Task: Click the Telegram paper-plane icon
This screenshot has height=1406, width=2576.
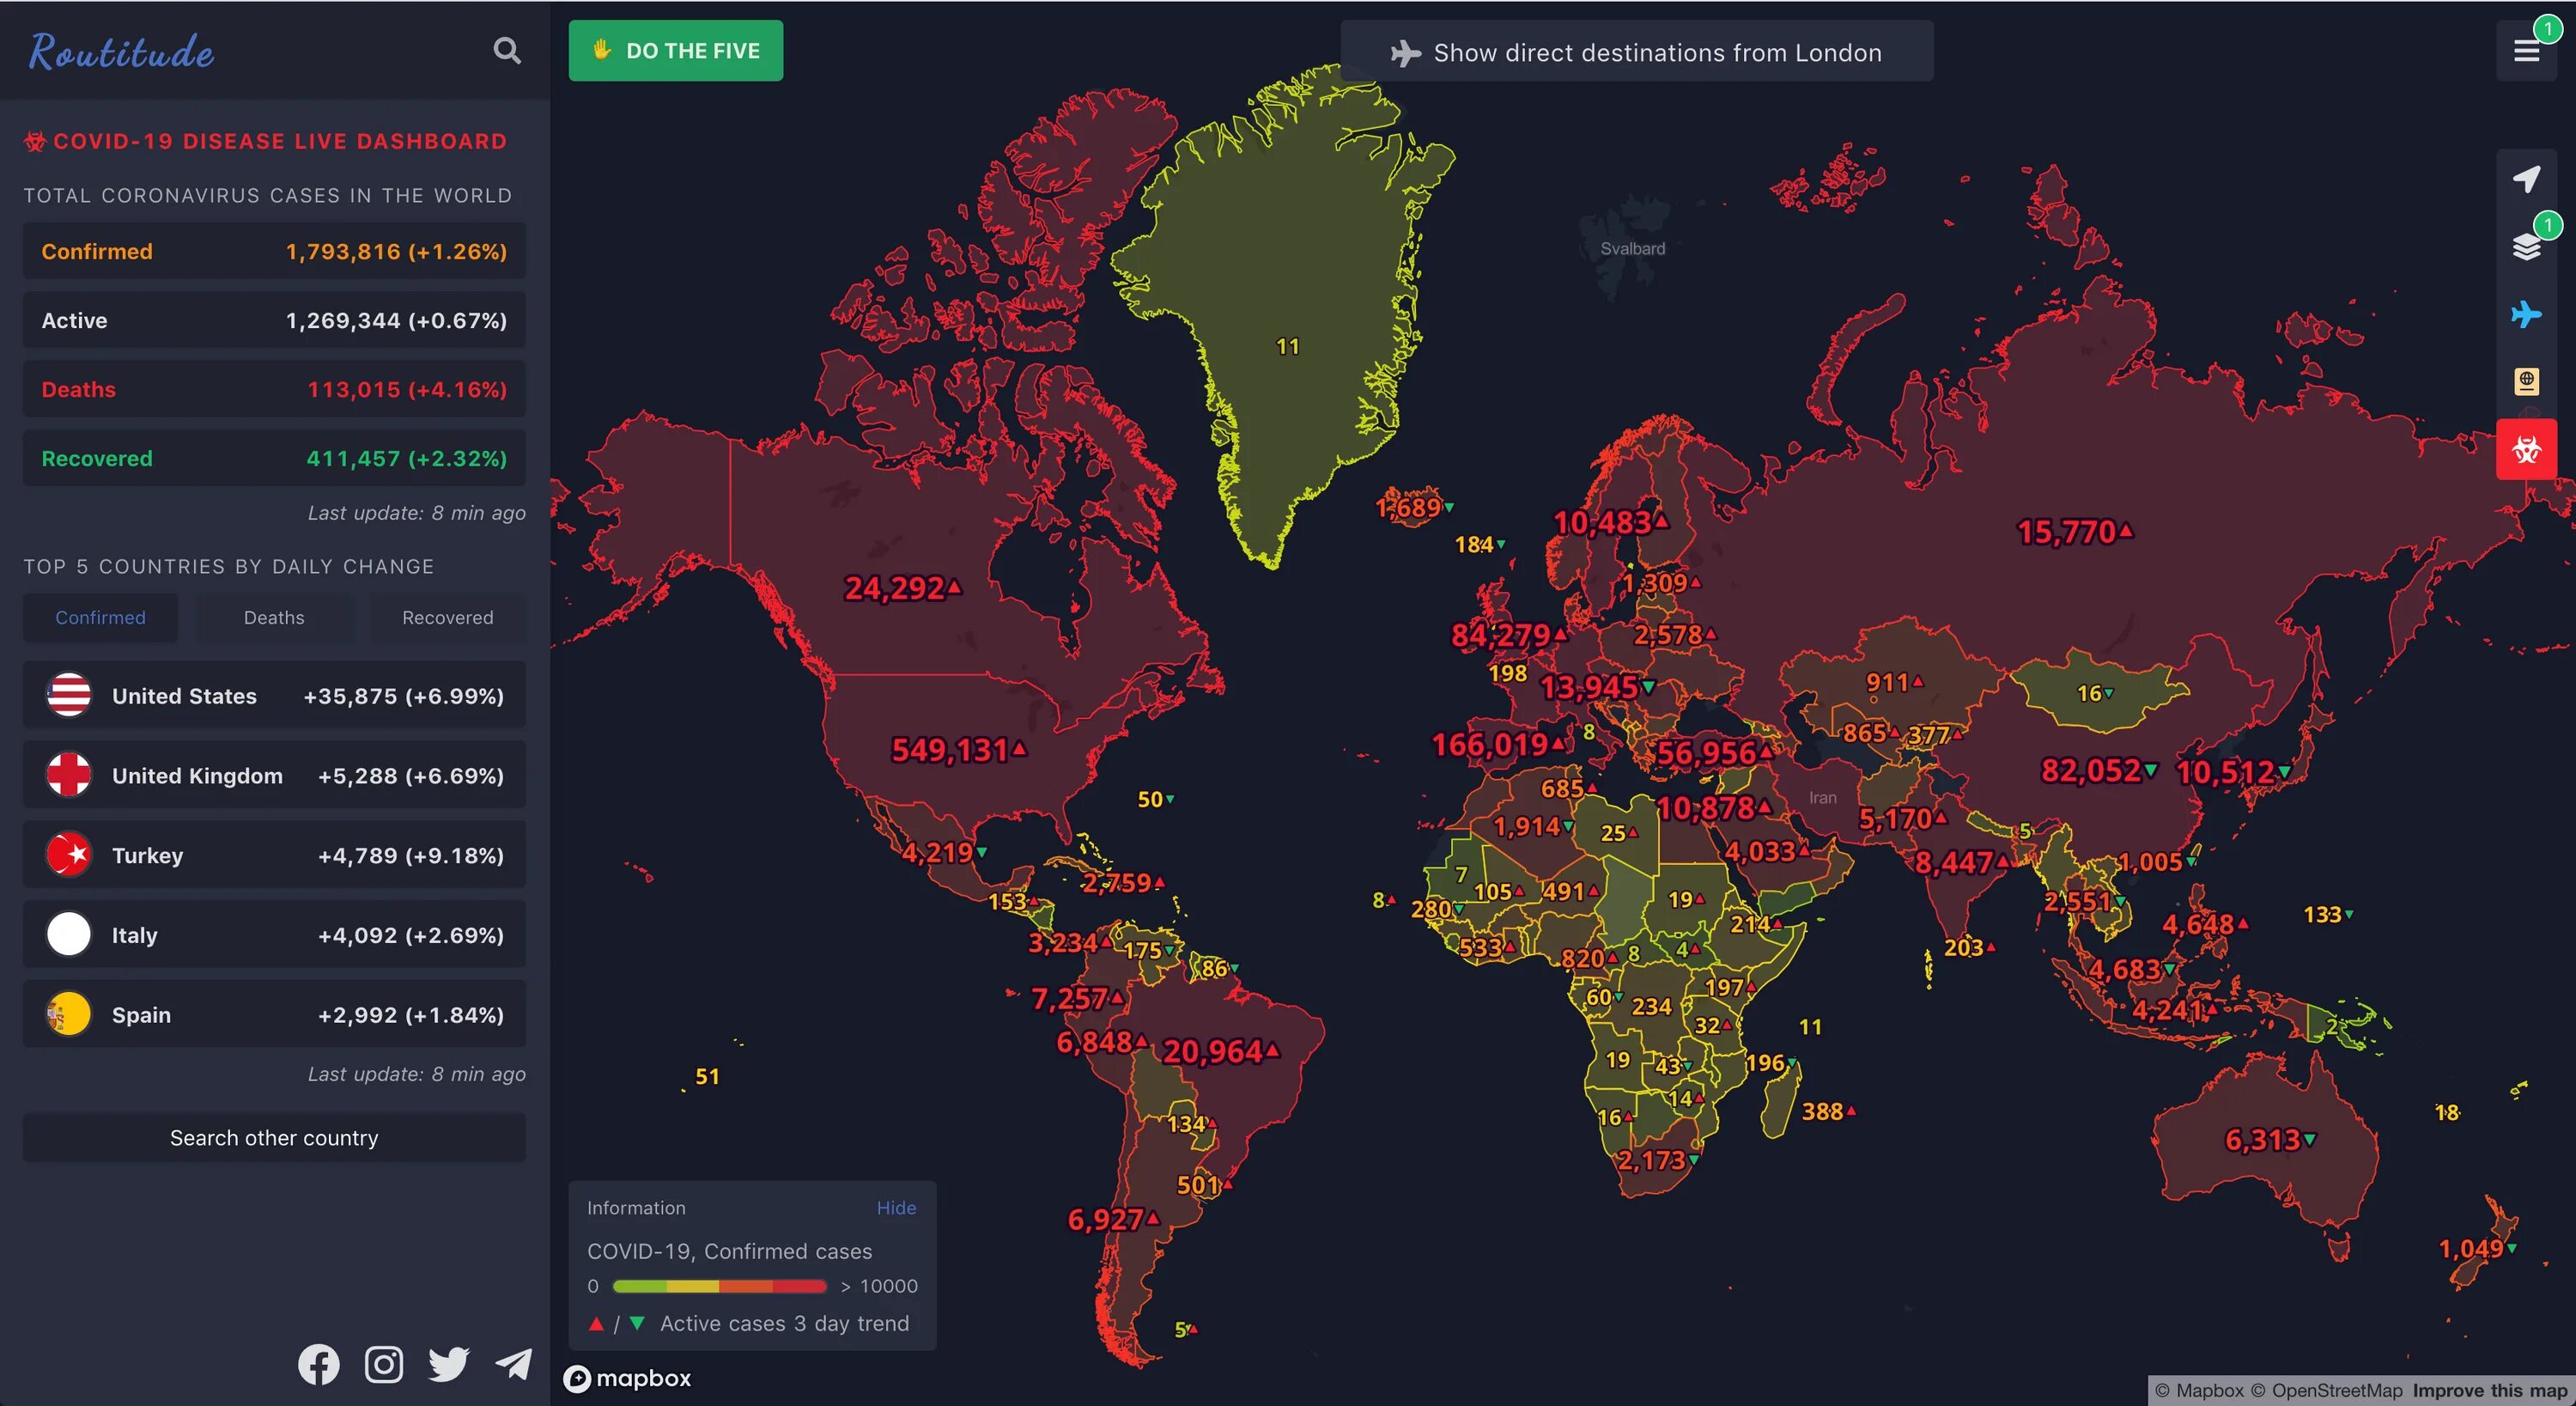Action: [514, 1364]
